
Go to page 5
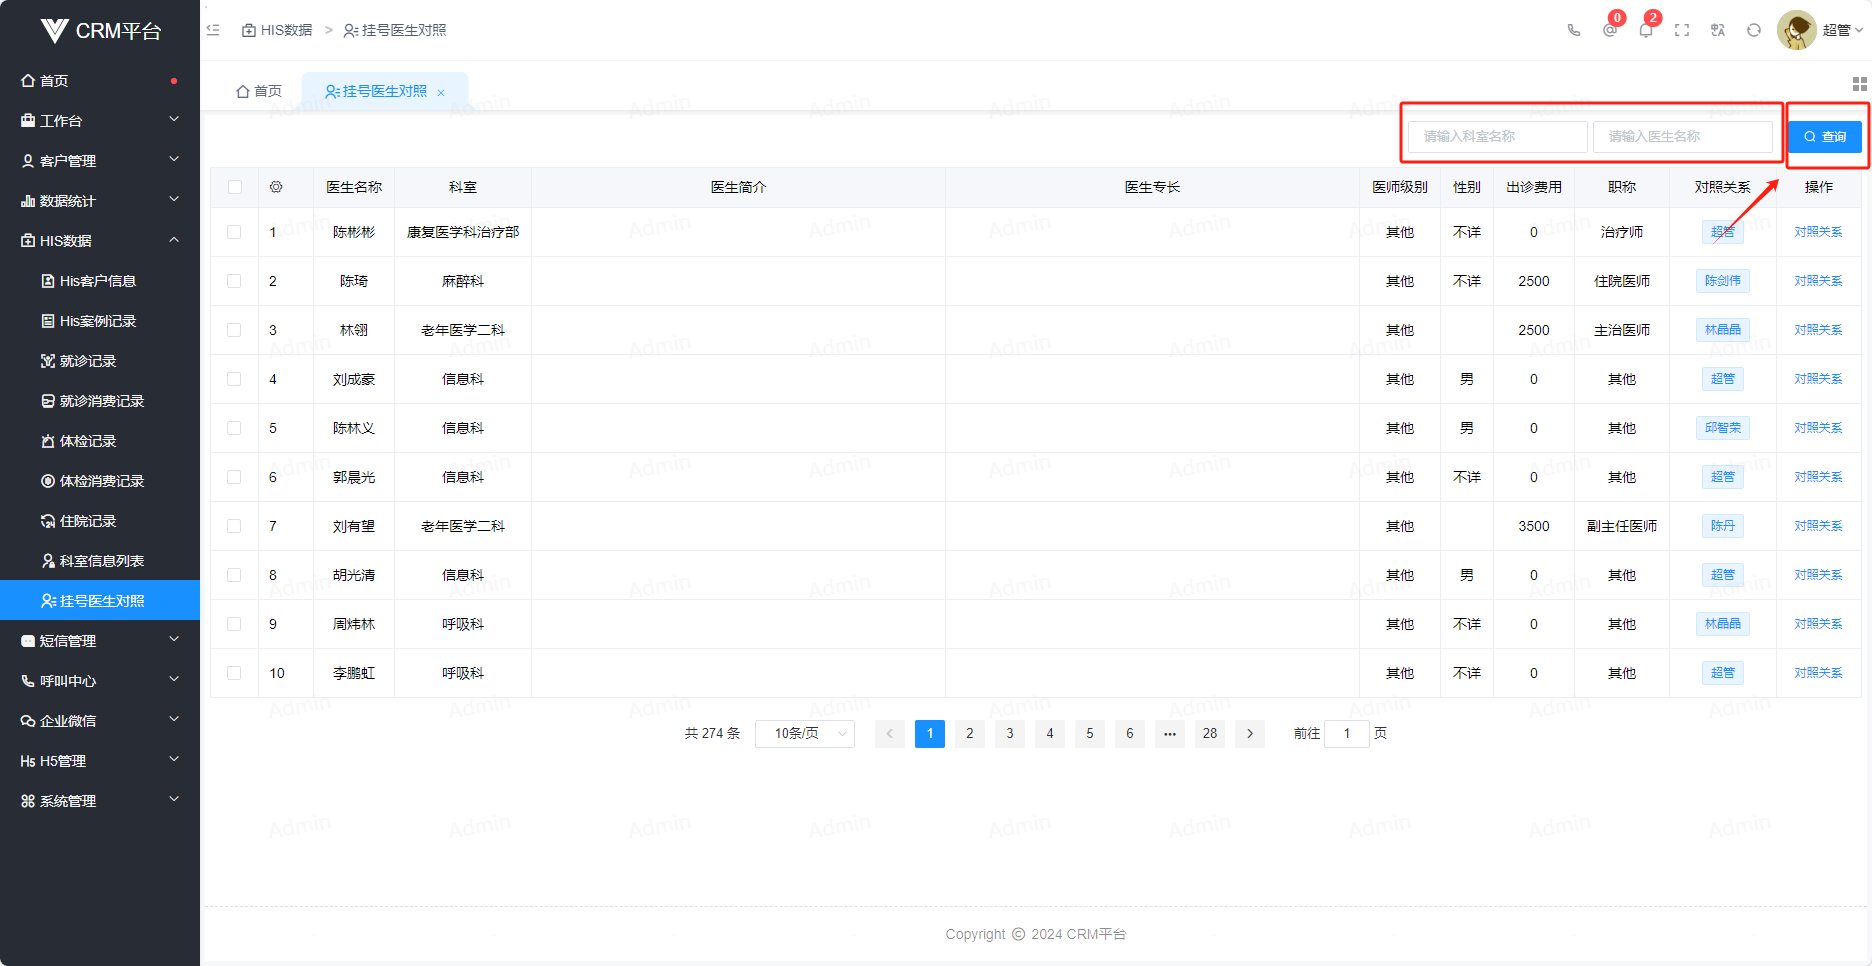pyautogui.click(x=1090, y=734)
